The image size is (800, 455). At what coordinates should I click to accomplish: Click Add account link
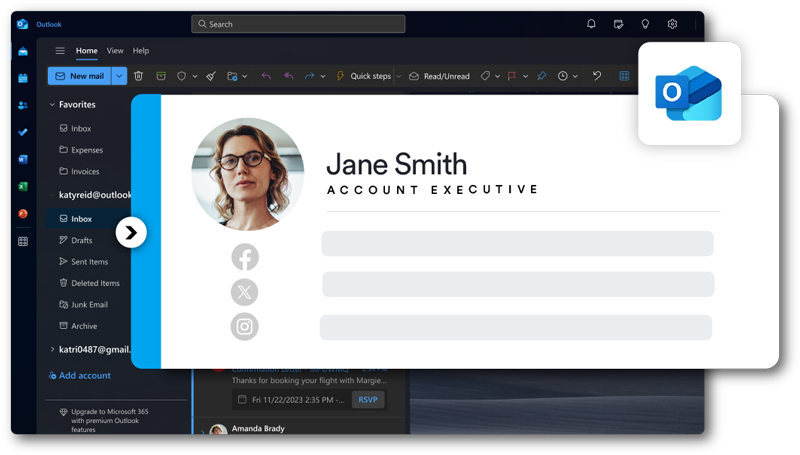(80, 375)
